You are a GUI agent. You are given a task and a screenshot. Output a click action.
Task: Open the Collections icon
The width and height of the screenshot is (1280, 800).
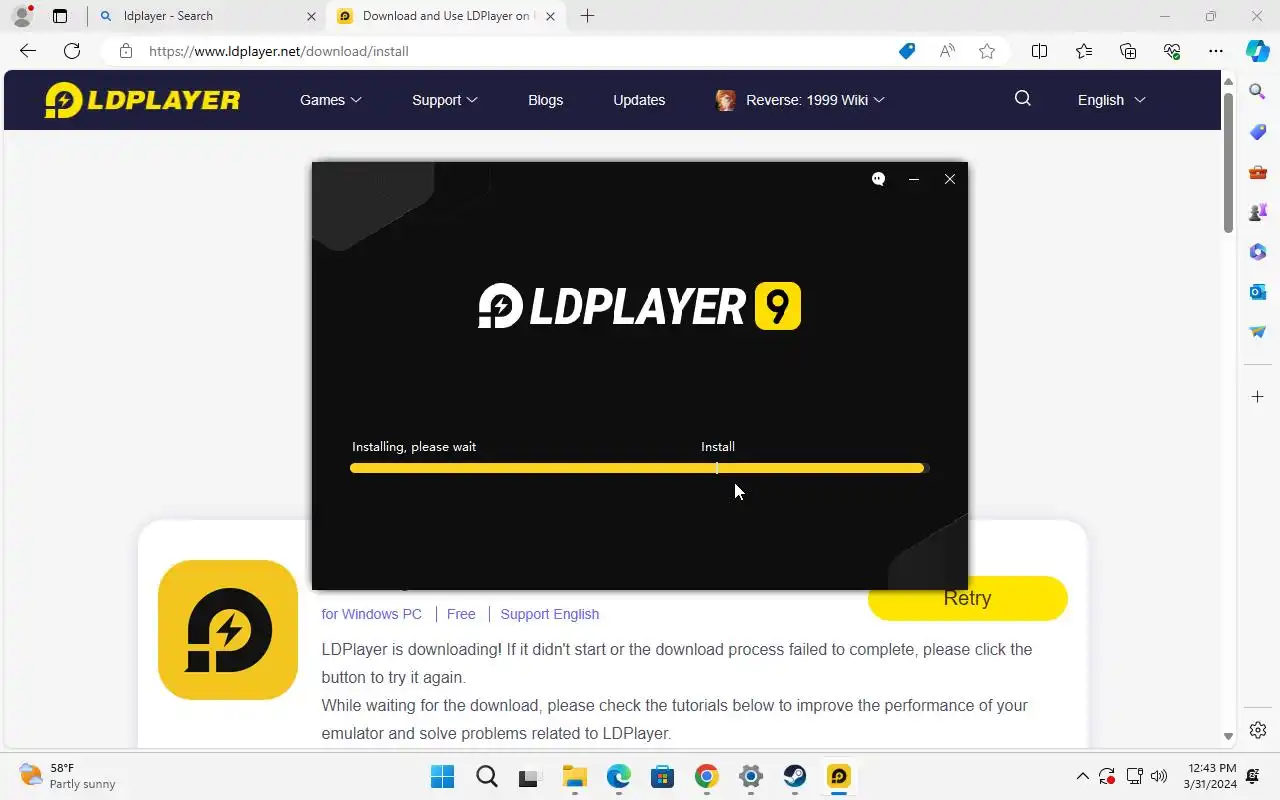[x=1128, y=51]
